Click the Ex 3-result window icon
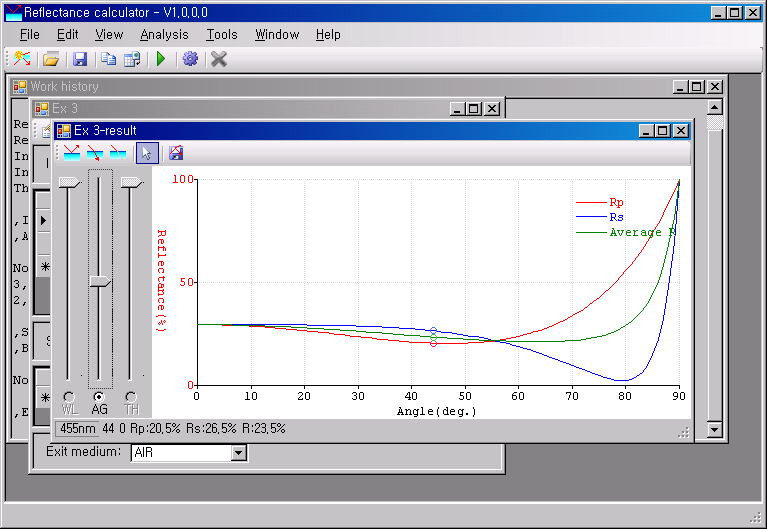767x529 pixels. coord(64,131)
